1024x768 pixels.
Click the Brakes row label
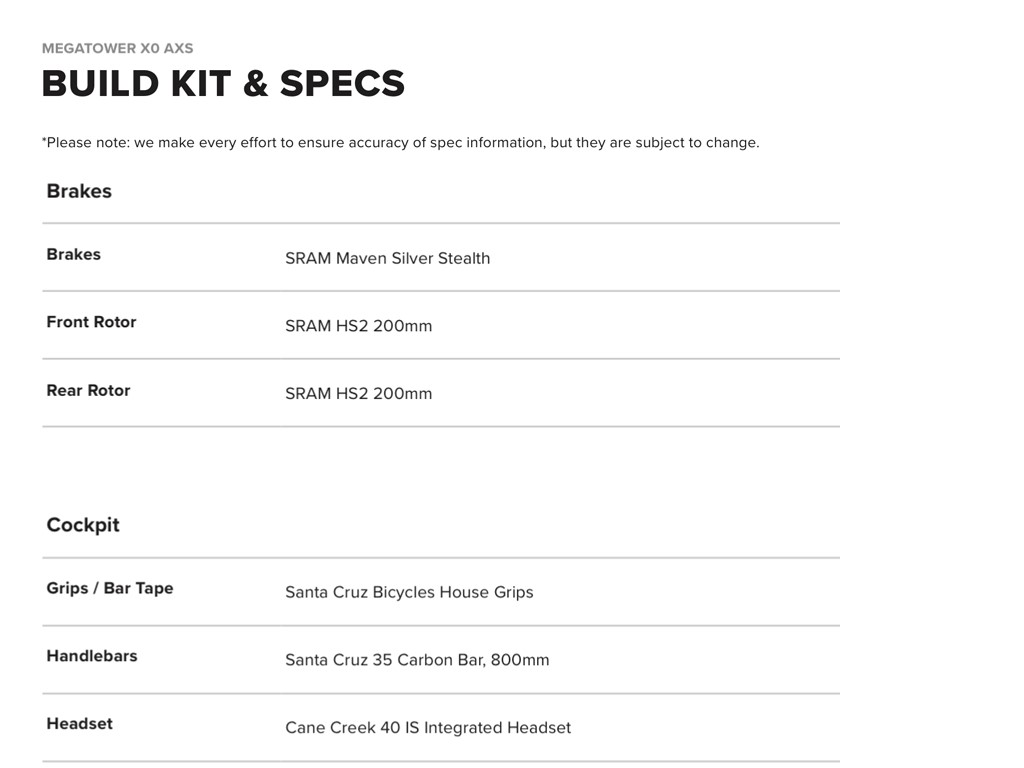(74, 254)
